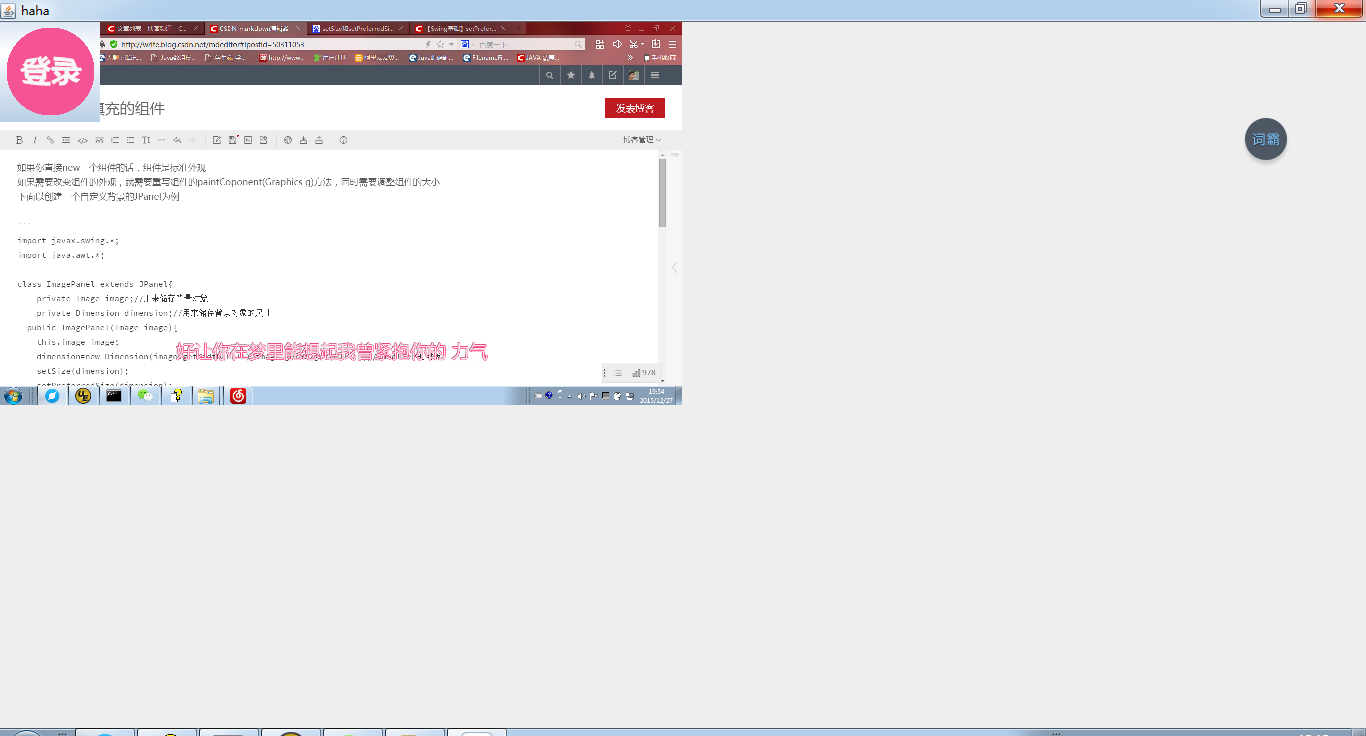This screenshot has width=1366, height=736.
Task: Insert a code sample using the </> icon
Action: [x=82, y=140]
